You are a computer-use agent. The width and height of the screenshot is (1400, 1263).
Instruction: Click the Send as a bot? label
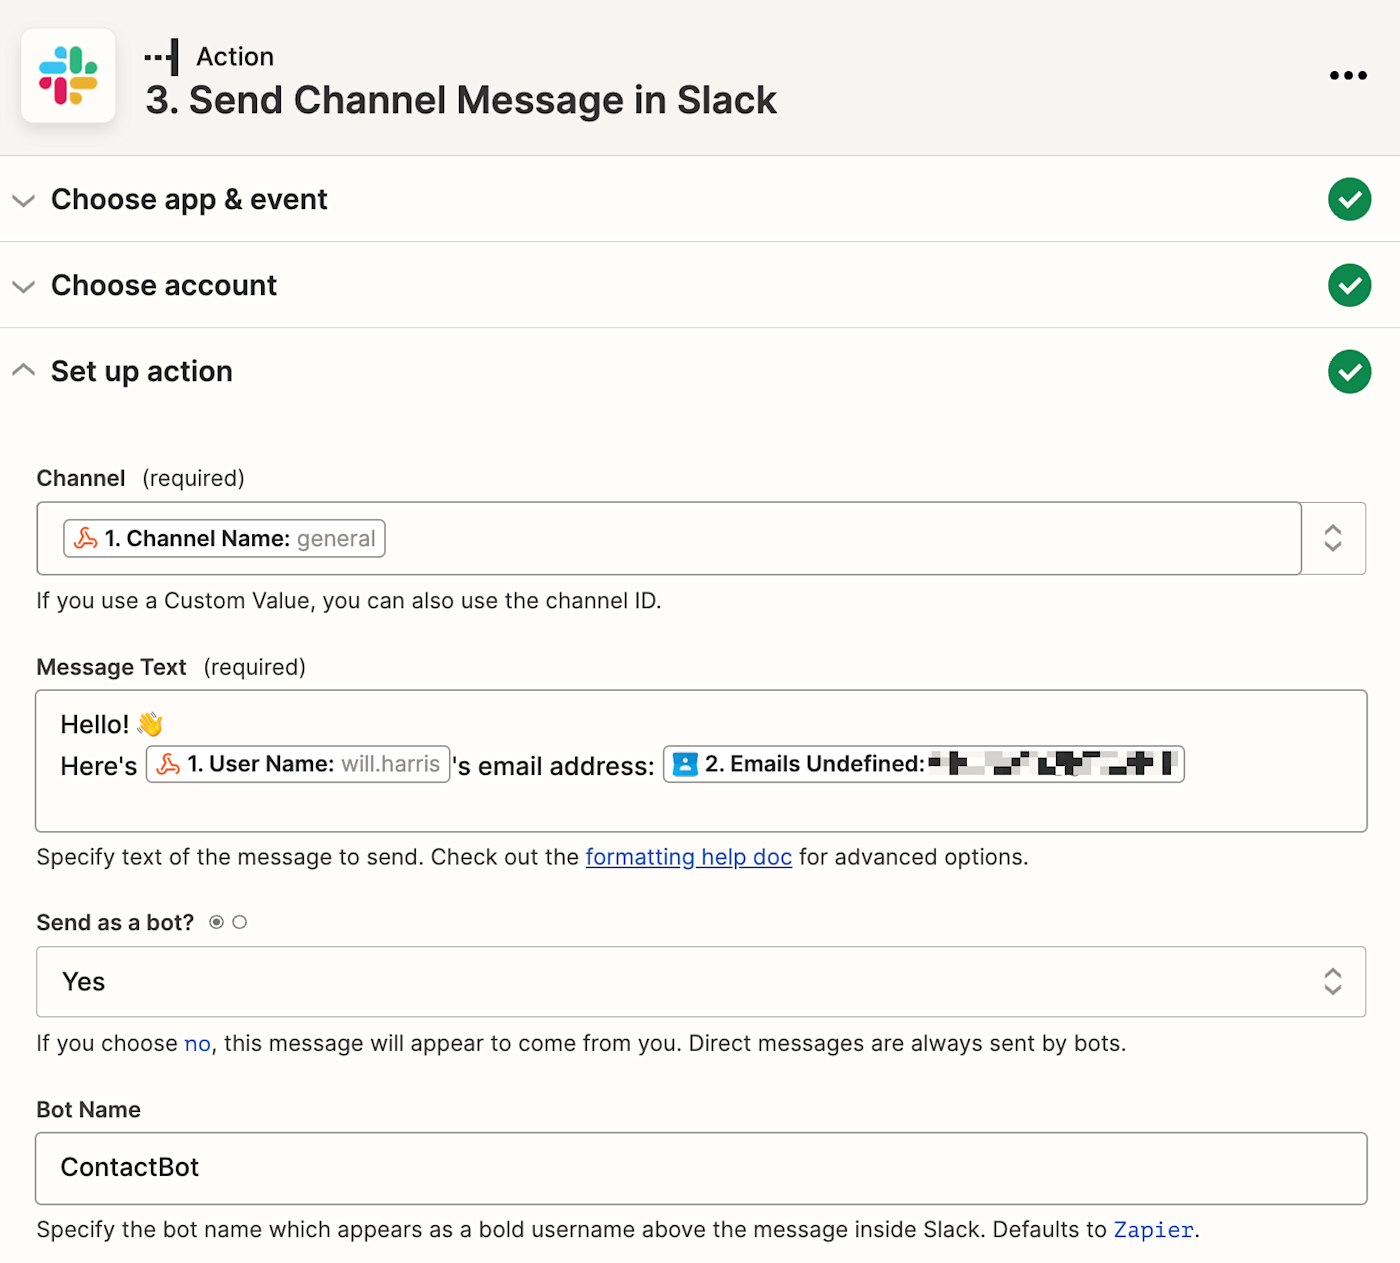click(115, 922)
